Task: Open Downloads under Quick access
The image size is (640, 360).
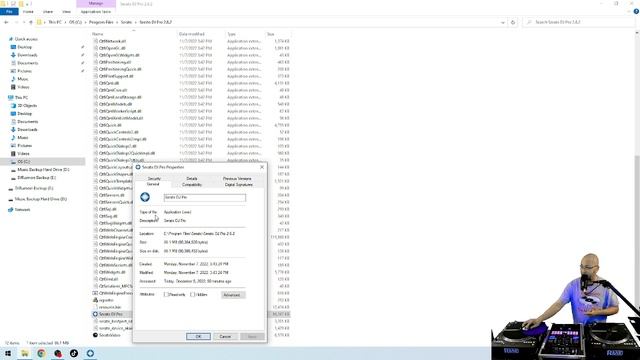Action: pyautogui.click(x=27, y=55)
